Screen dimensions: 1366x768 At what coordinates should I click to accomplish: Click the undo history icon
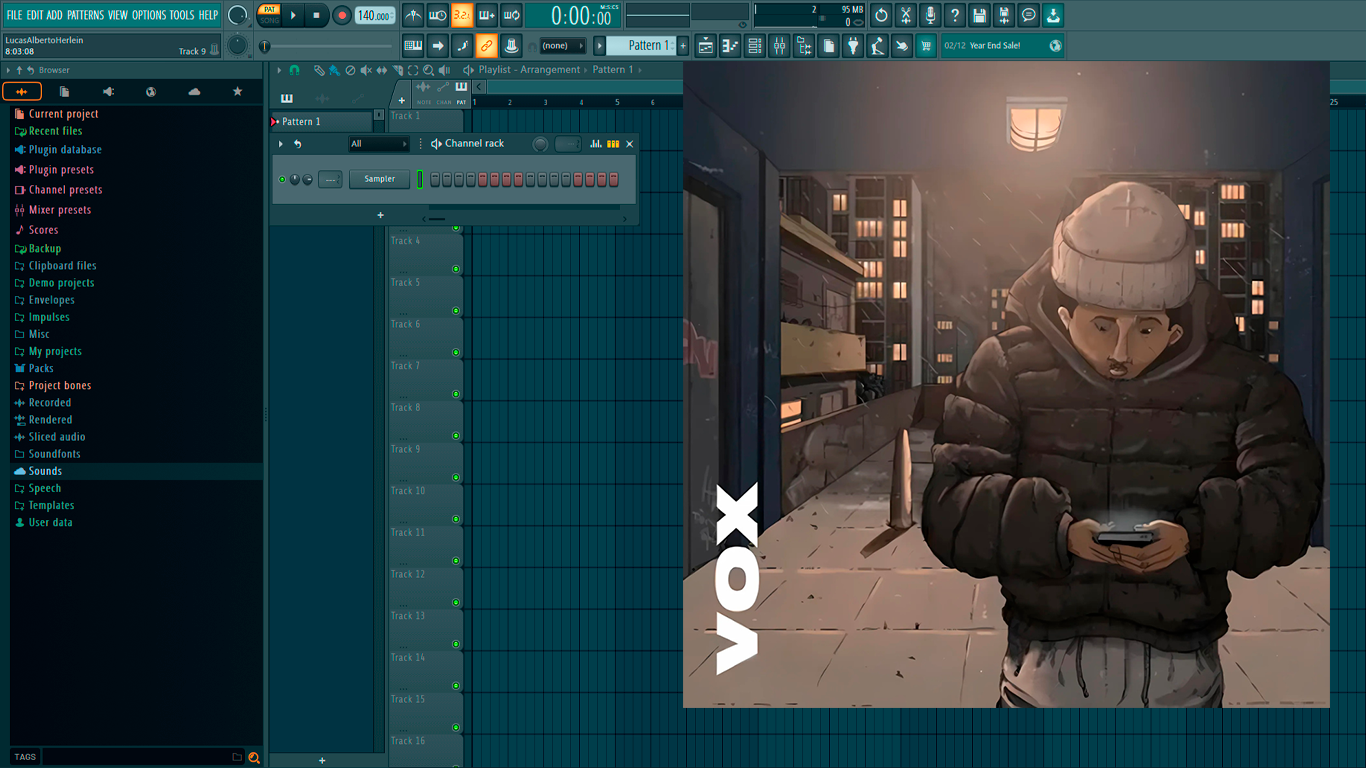tap(881, 15)
